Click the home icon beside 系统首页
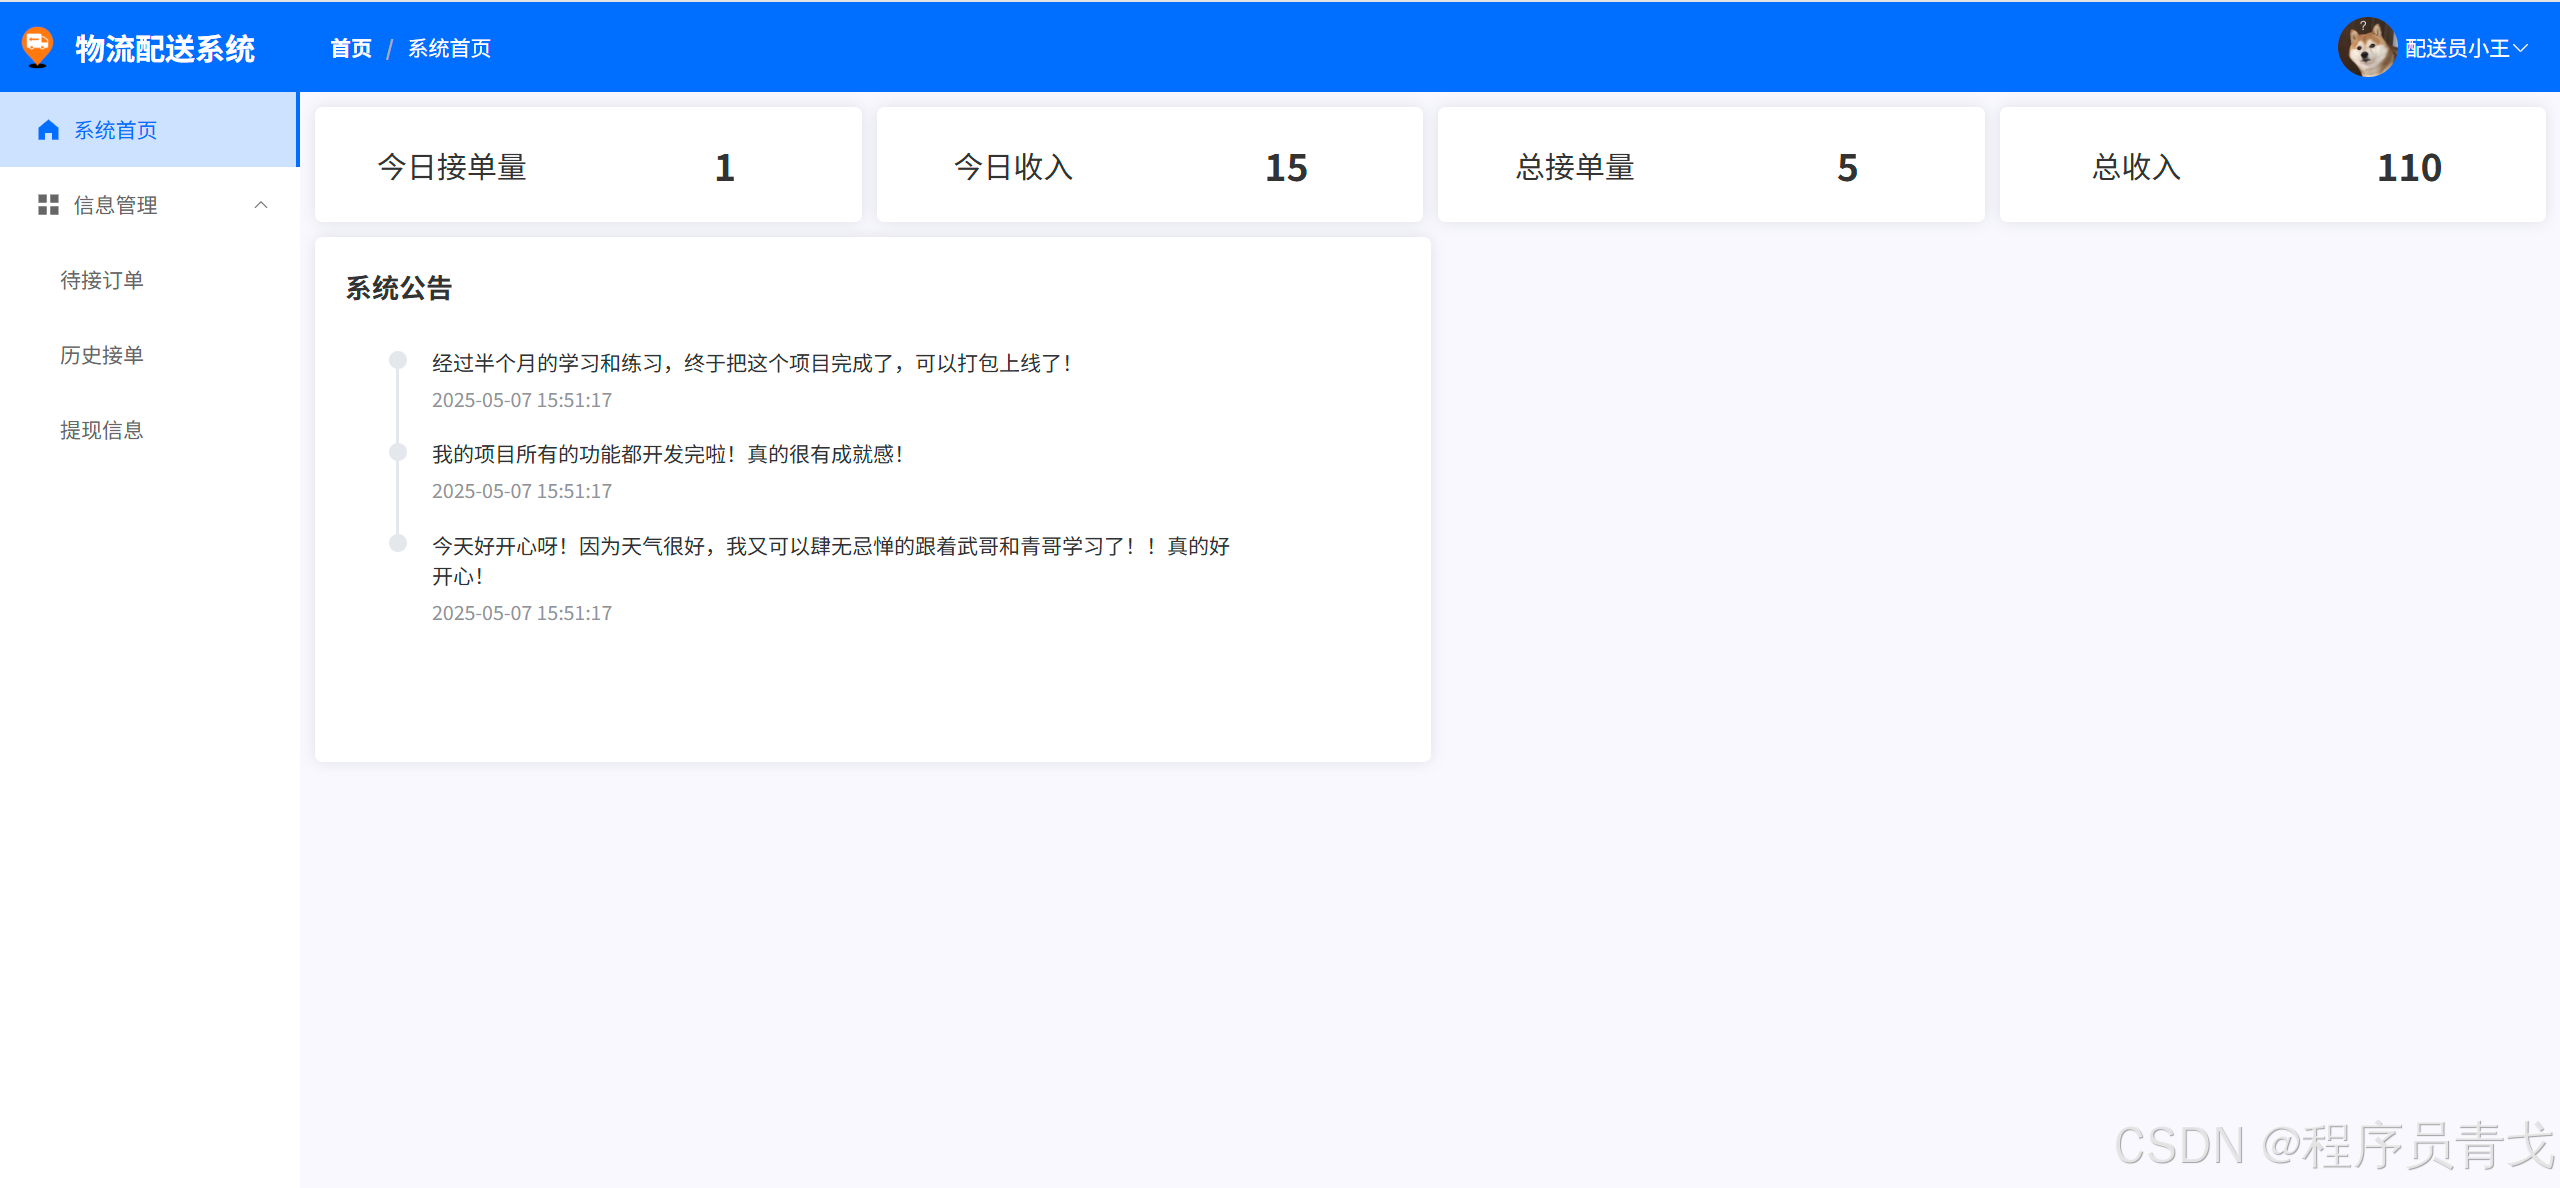Viewport: 2560px width, 1188px height. tap(48, 130)
